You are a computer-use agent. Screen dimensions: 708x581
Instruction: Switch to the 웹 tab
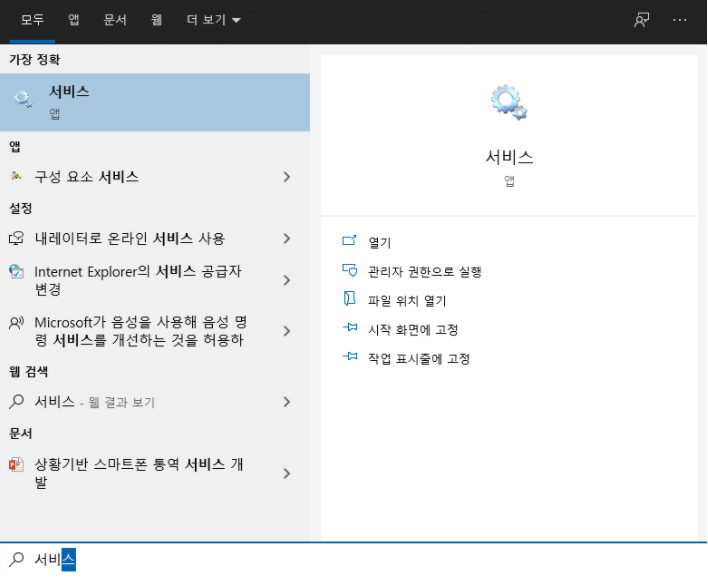(x=156, y=20)
